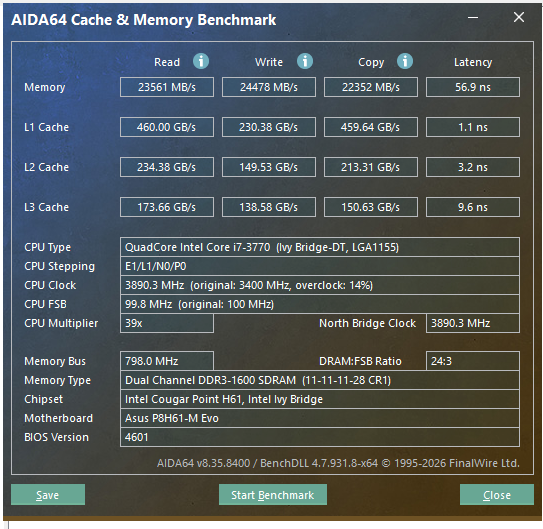Select the Memory Read 23561 MB/s field
The height and width of the screenshot is (529, 543).
coord(167,87)
